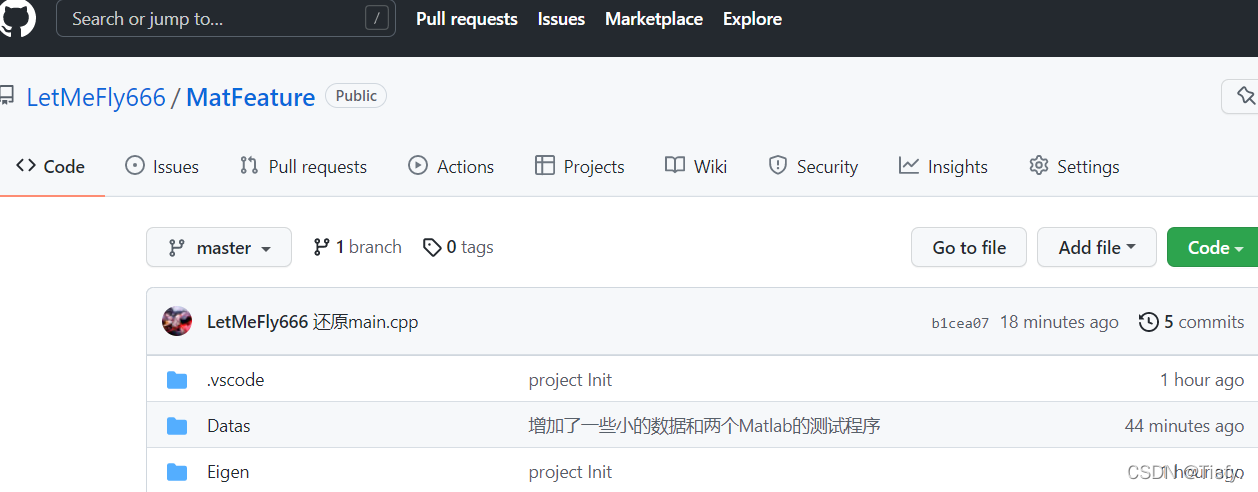Screen dimensions: 1258x492
Task: Open the Wiki tab
Action: 696,167
